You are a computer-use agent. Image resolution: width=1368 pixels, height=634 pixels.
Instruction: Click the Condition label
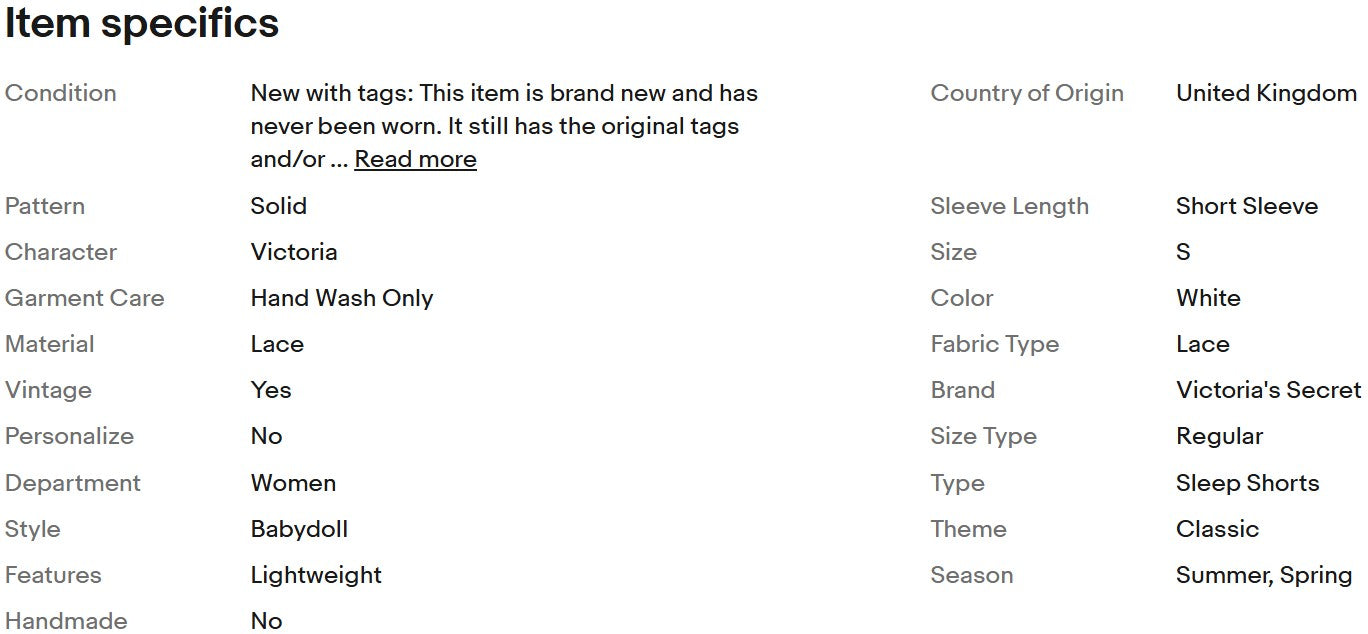(x=61, y=93)
